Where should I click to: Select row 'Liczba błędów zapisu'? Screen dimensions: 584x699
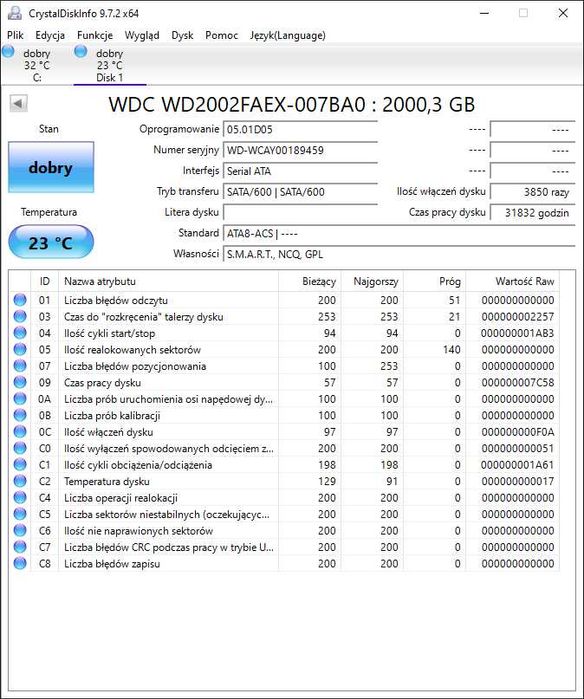point(284,563)
